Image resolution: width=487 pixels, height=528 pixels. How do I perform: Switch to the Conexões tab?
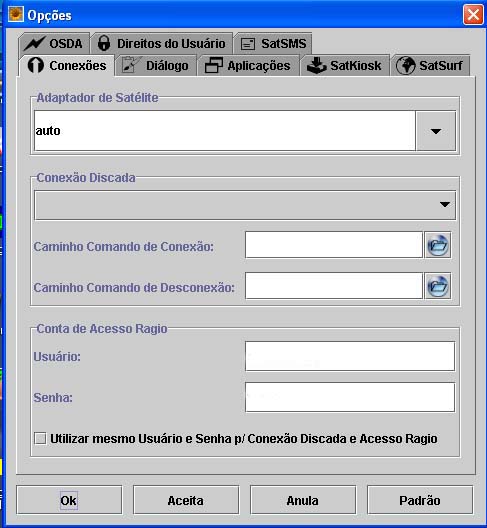pos(67,65)
